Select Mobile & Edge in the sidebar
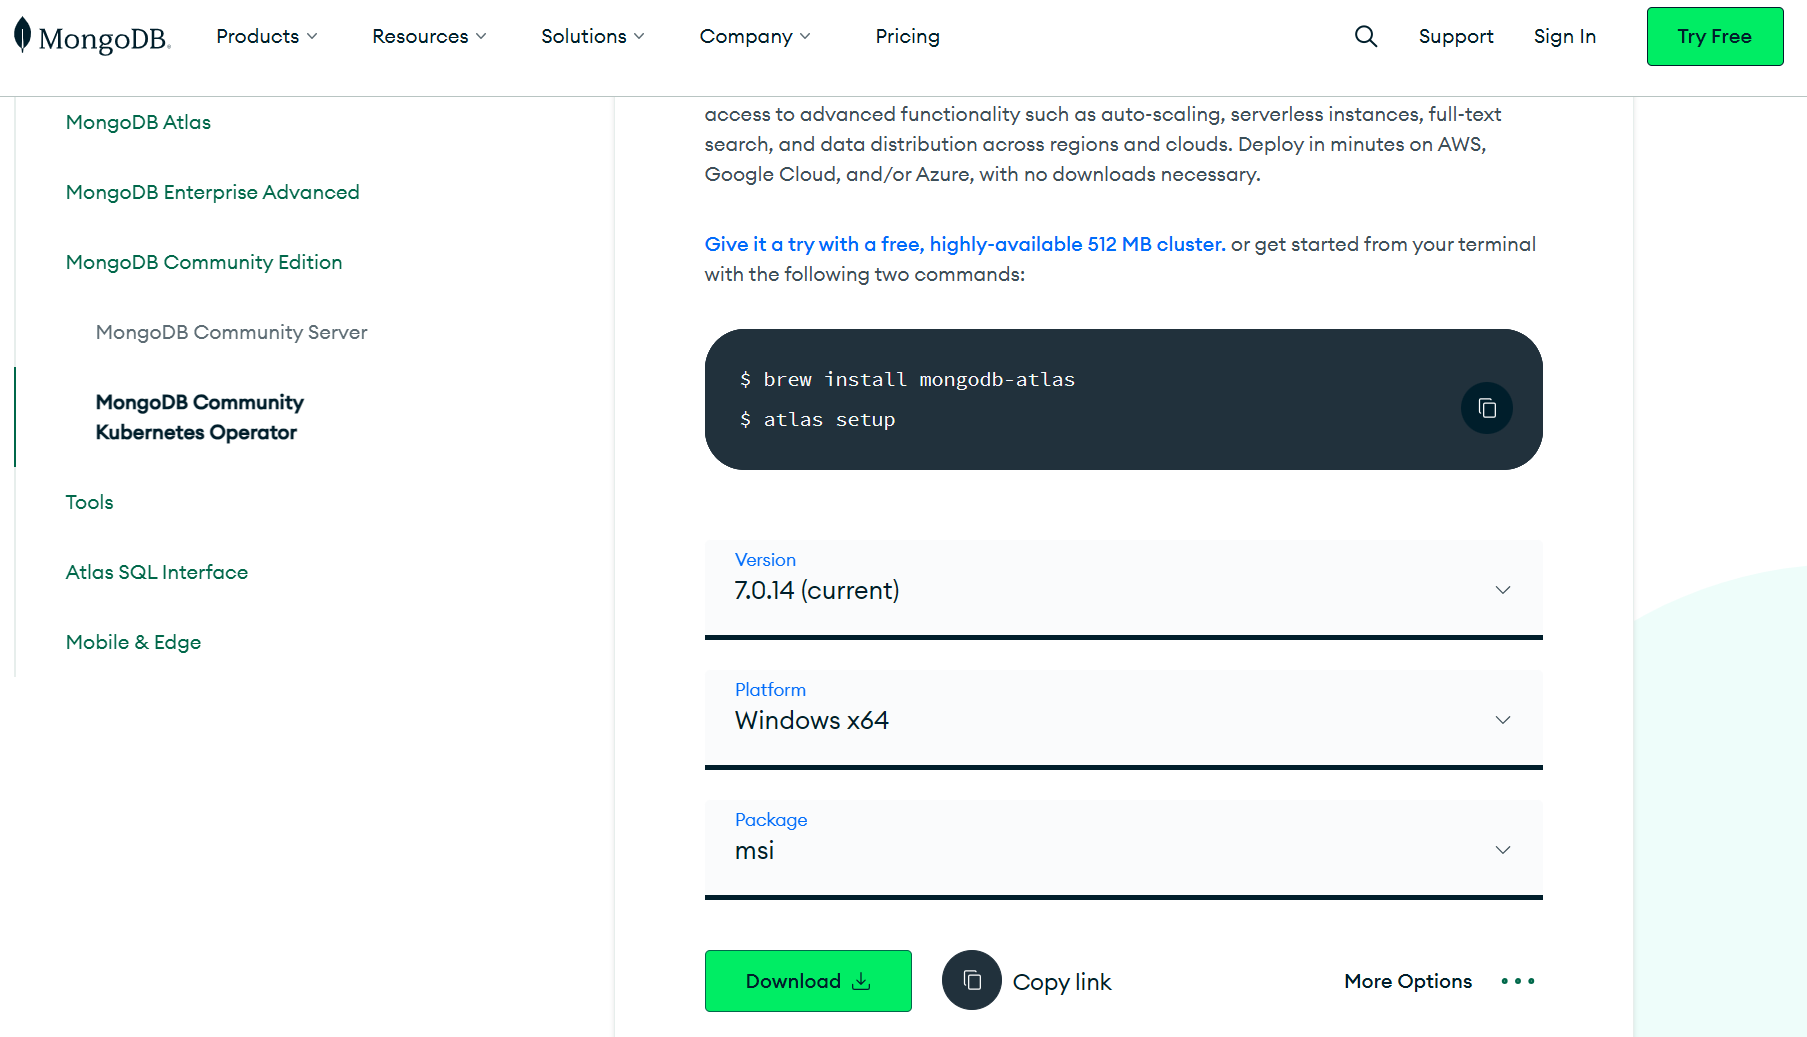The image size is (1807, 1037). pos(133,642)
